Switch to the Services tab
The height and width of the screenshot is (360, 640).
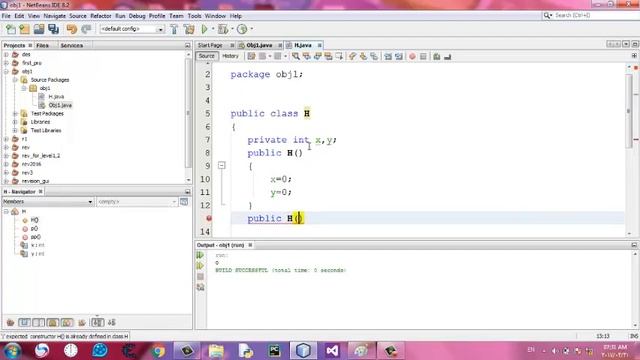click(x=72, y=45)
